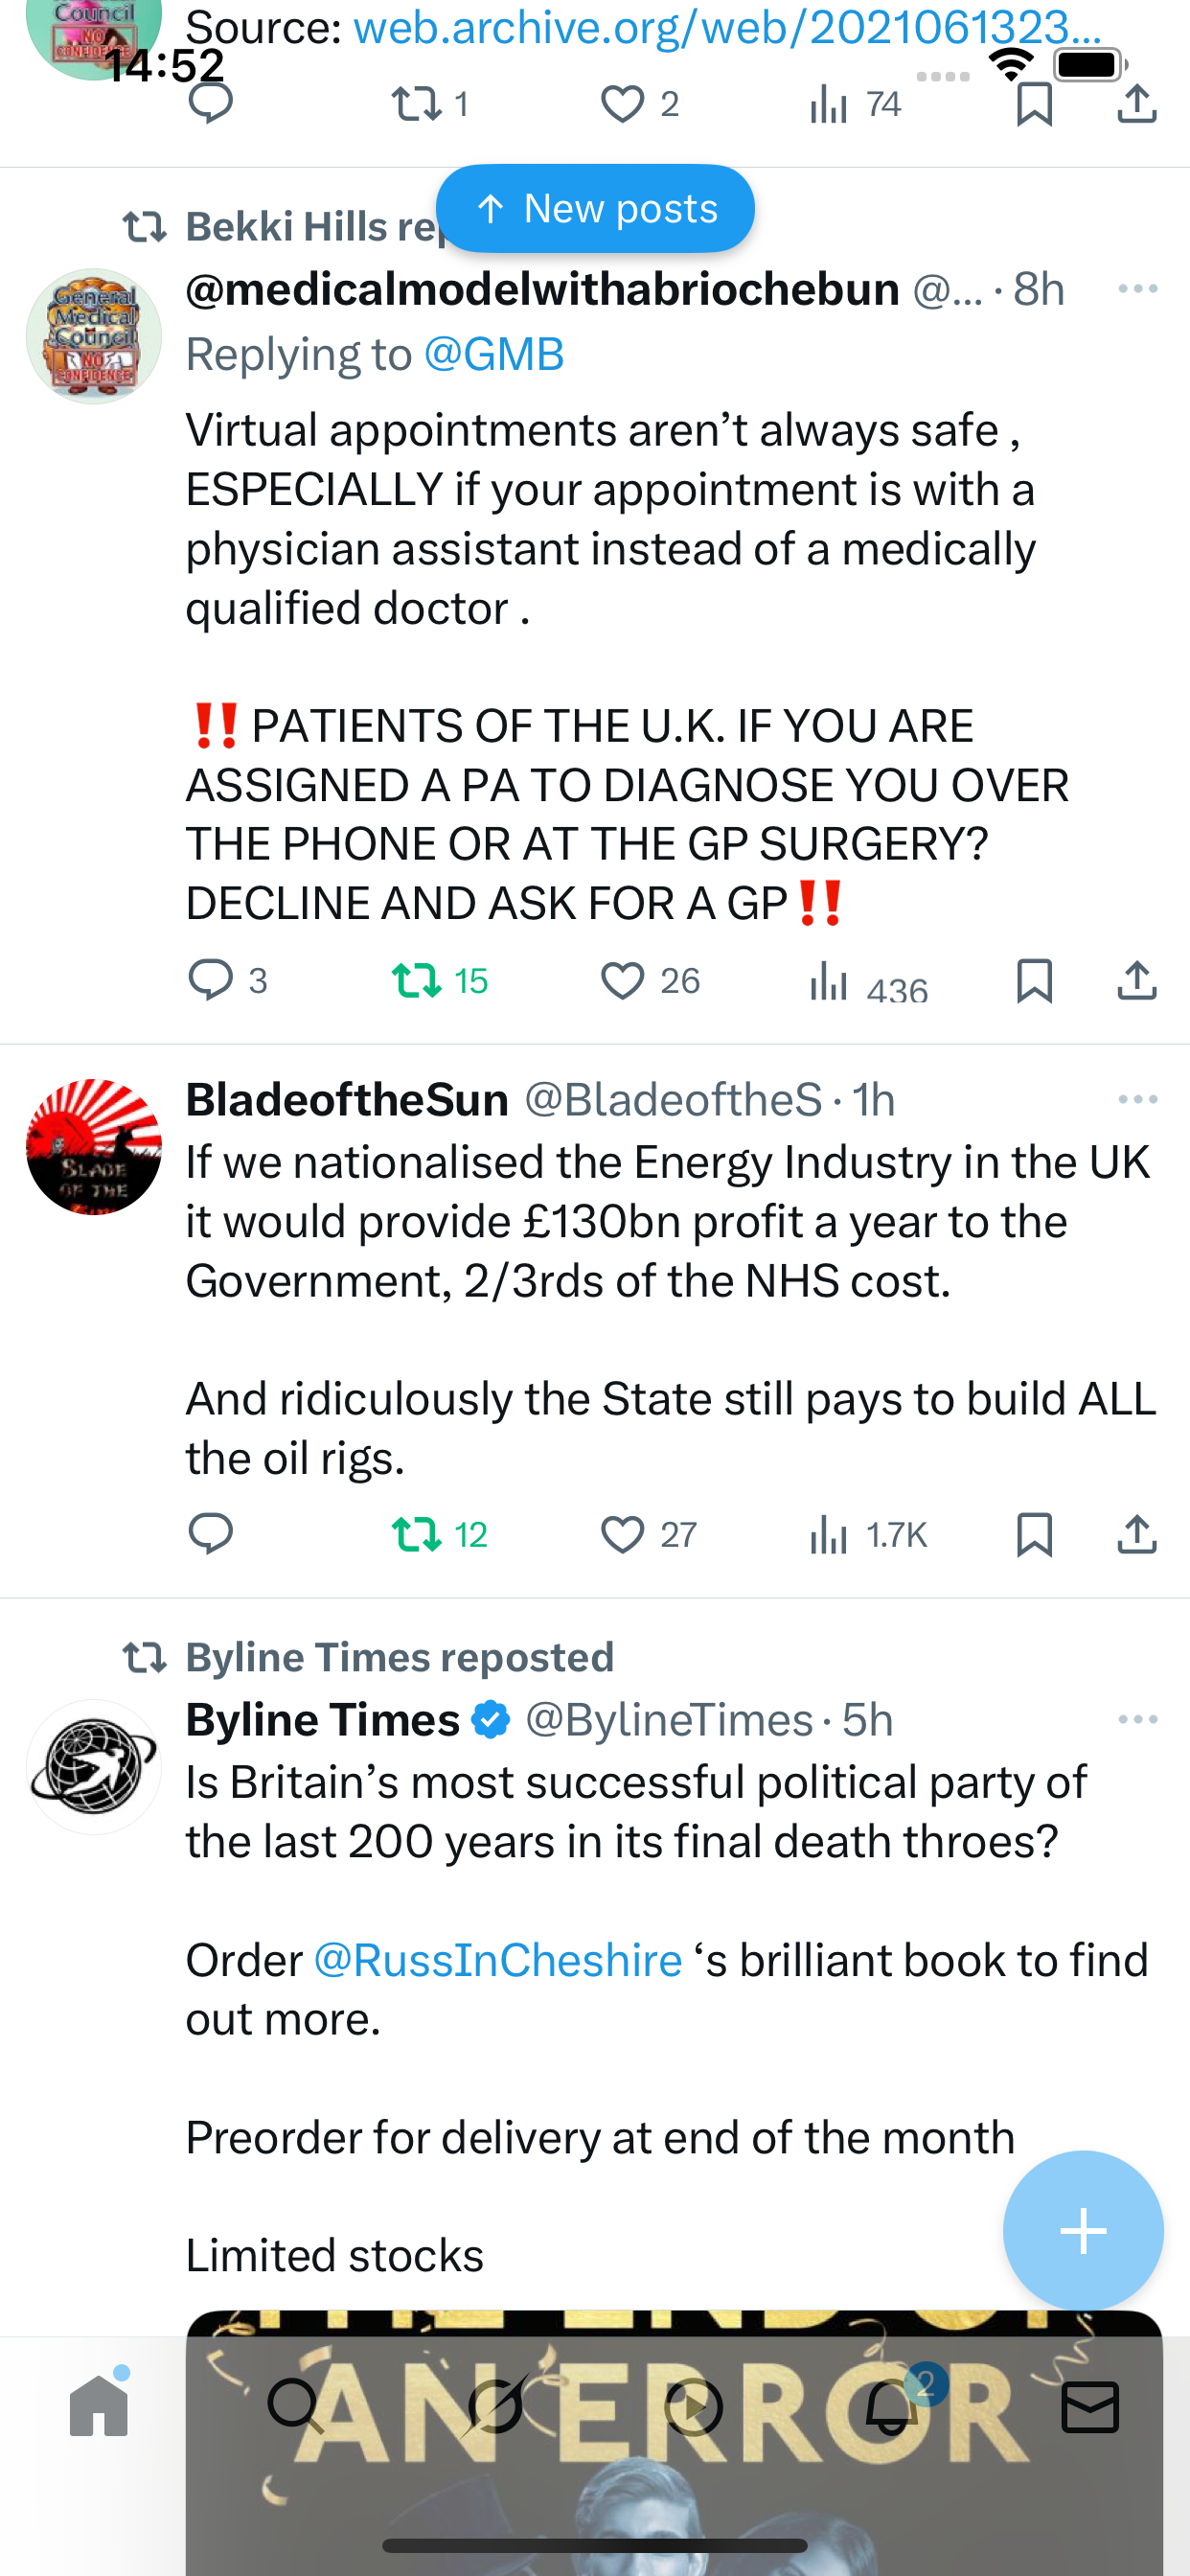Viewport: 1190px width, 2576px height.
Task: Compose a new post with plus button
Action: coord(1083,2230)
